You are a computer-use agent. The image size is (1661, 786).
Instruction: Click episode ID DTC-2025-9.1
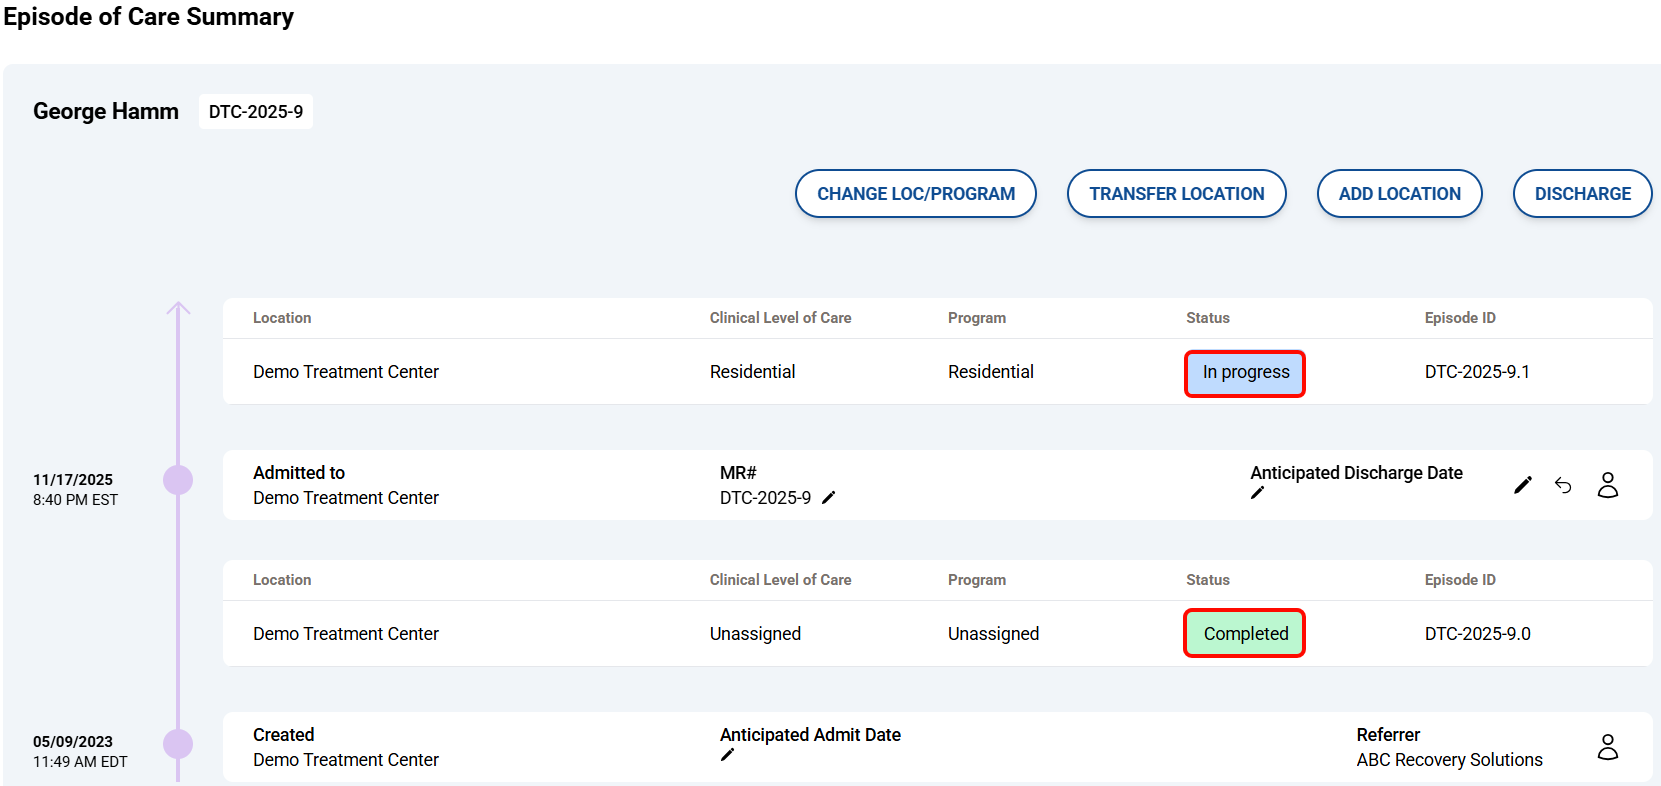(x=1477, y=372)
